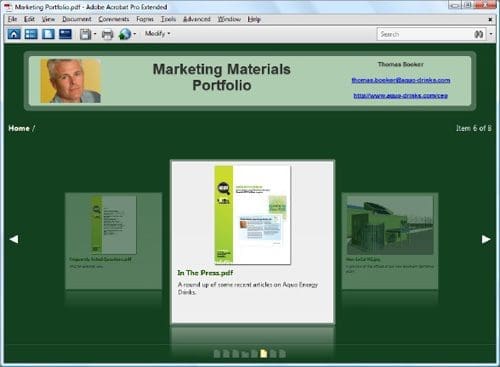Open the In The Press.pdf page thumbnail
500x367 pixels.
(252, 215)
